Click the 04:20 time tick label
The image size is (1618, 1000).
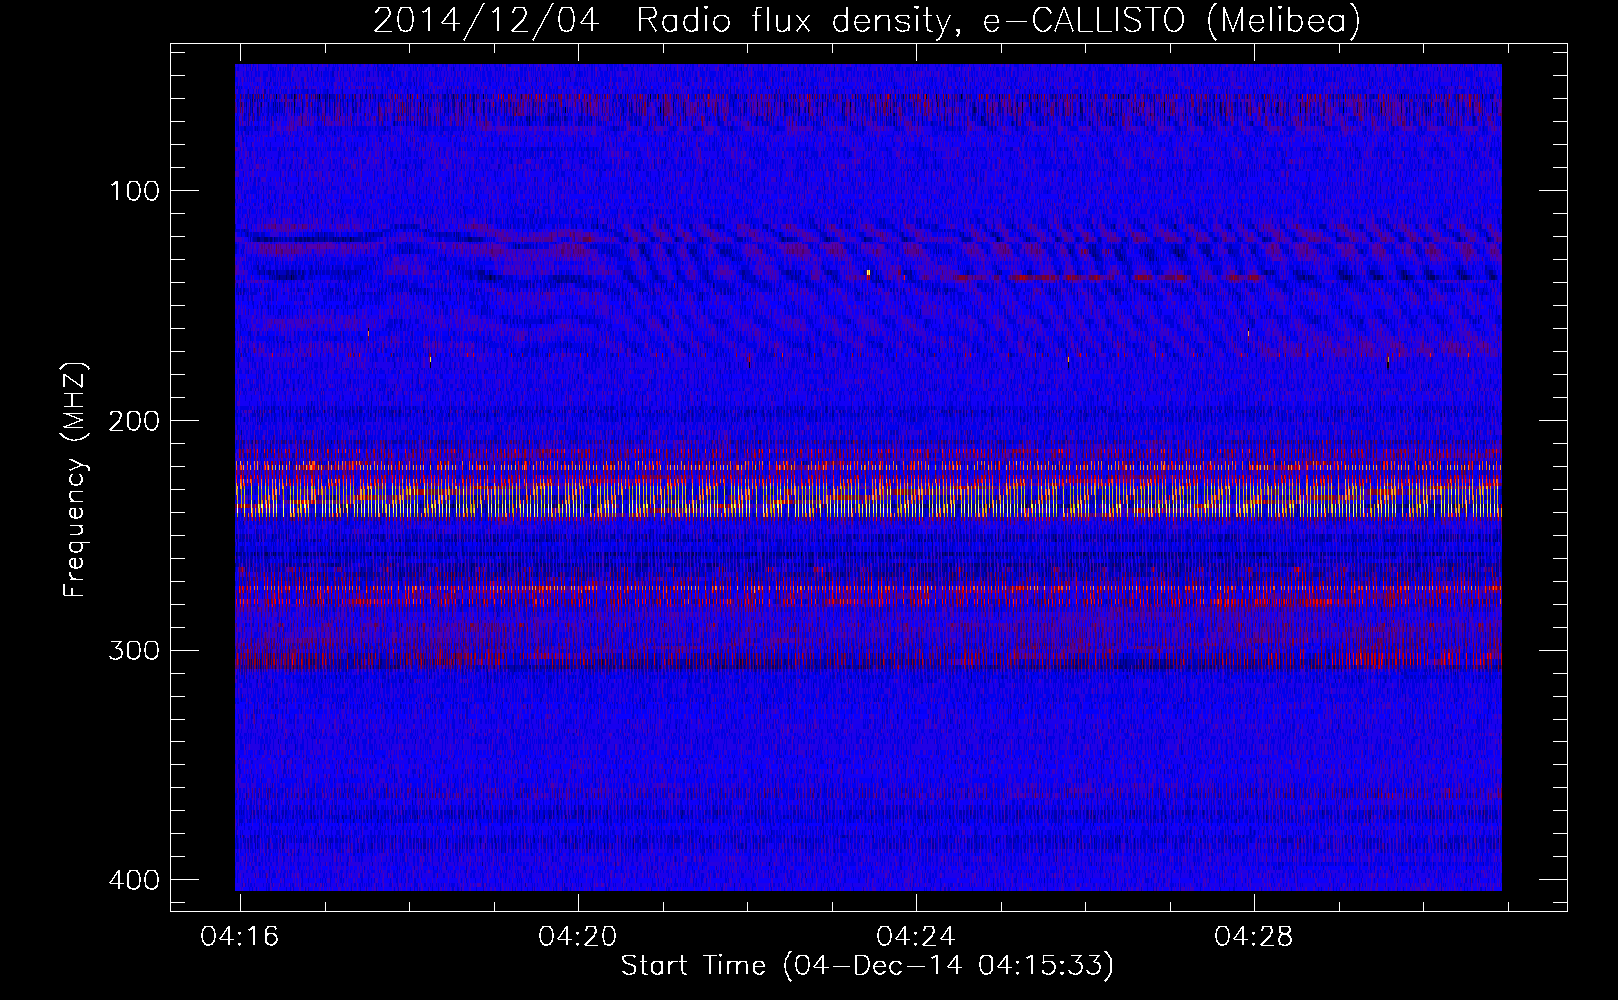pyautogui.click(x=578, y=937)
